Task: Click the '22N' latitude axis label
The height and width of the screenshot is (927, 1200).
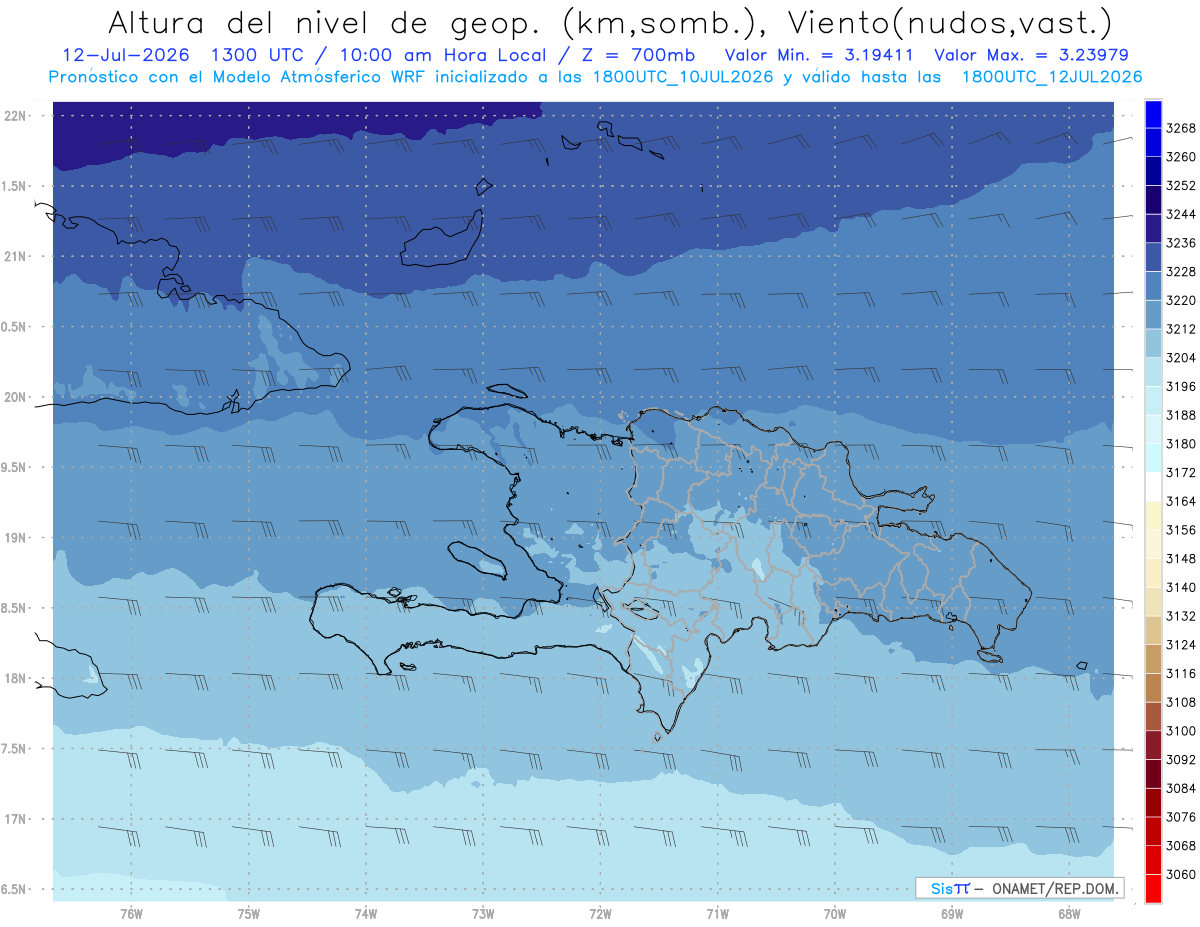Action: pyautogui.click(x=16, y=116)
